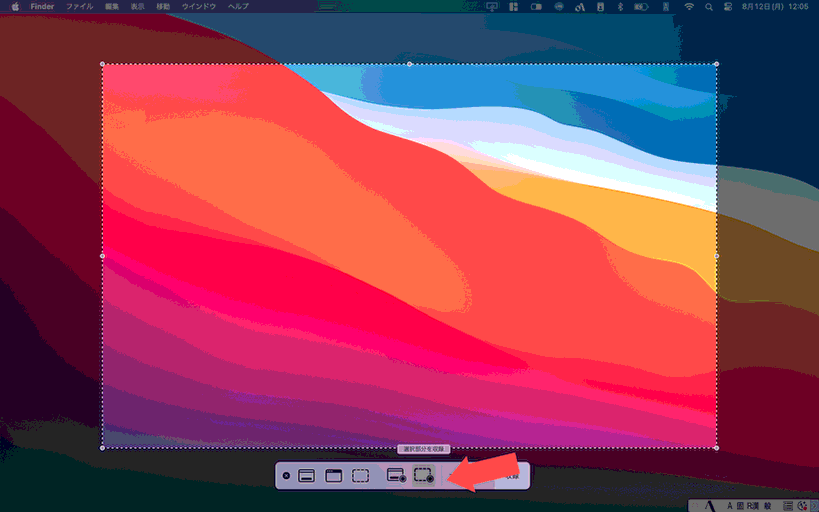Image resolution: width=819 pixels, height=512 pixels.
Task: Open Control Center icon in menu bar
Action: [x=728, y=6]
